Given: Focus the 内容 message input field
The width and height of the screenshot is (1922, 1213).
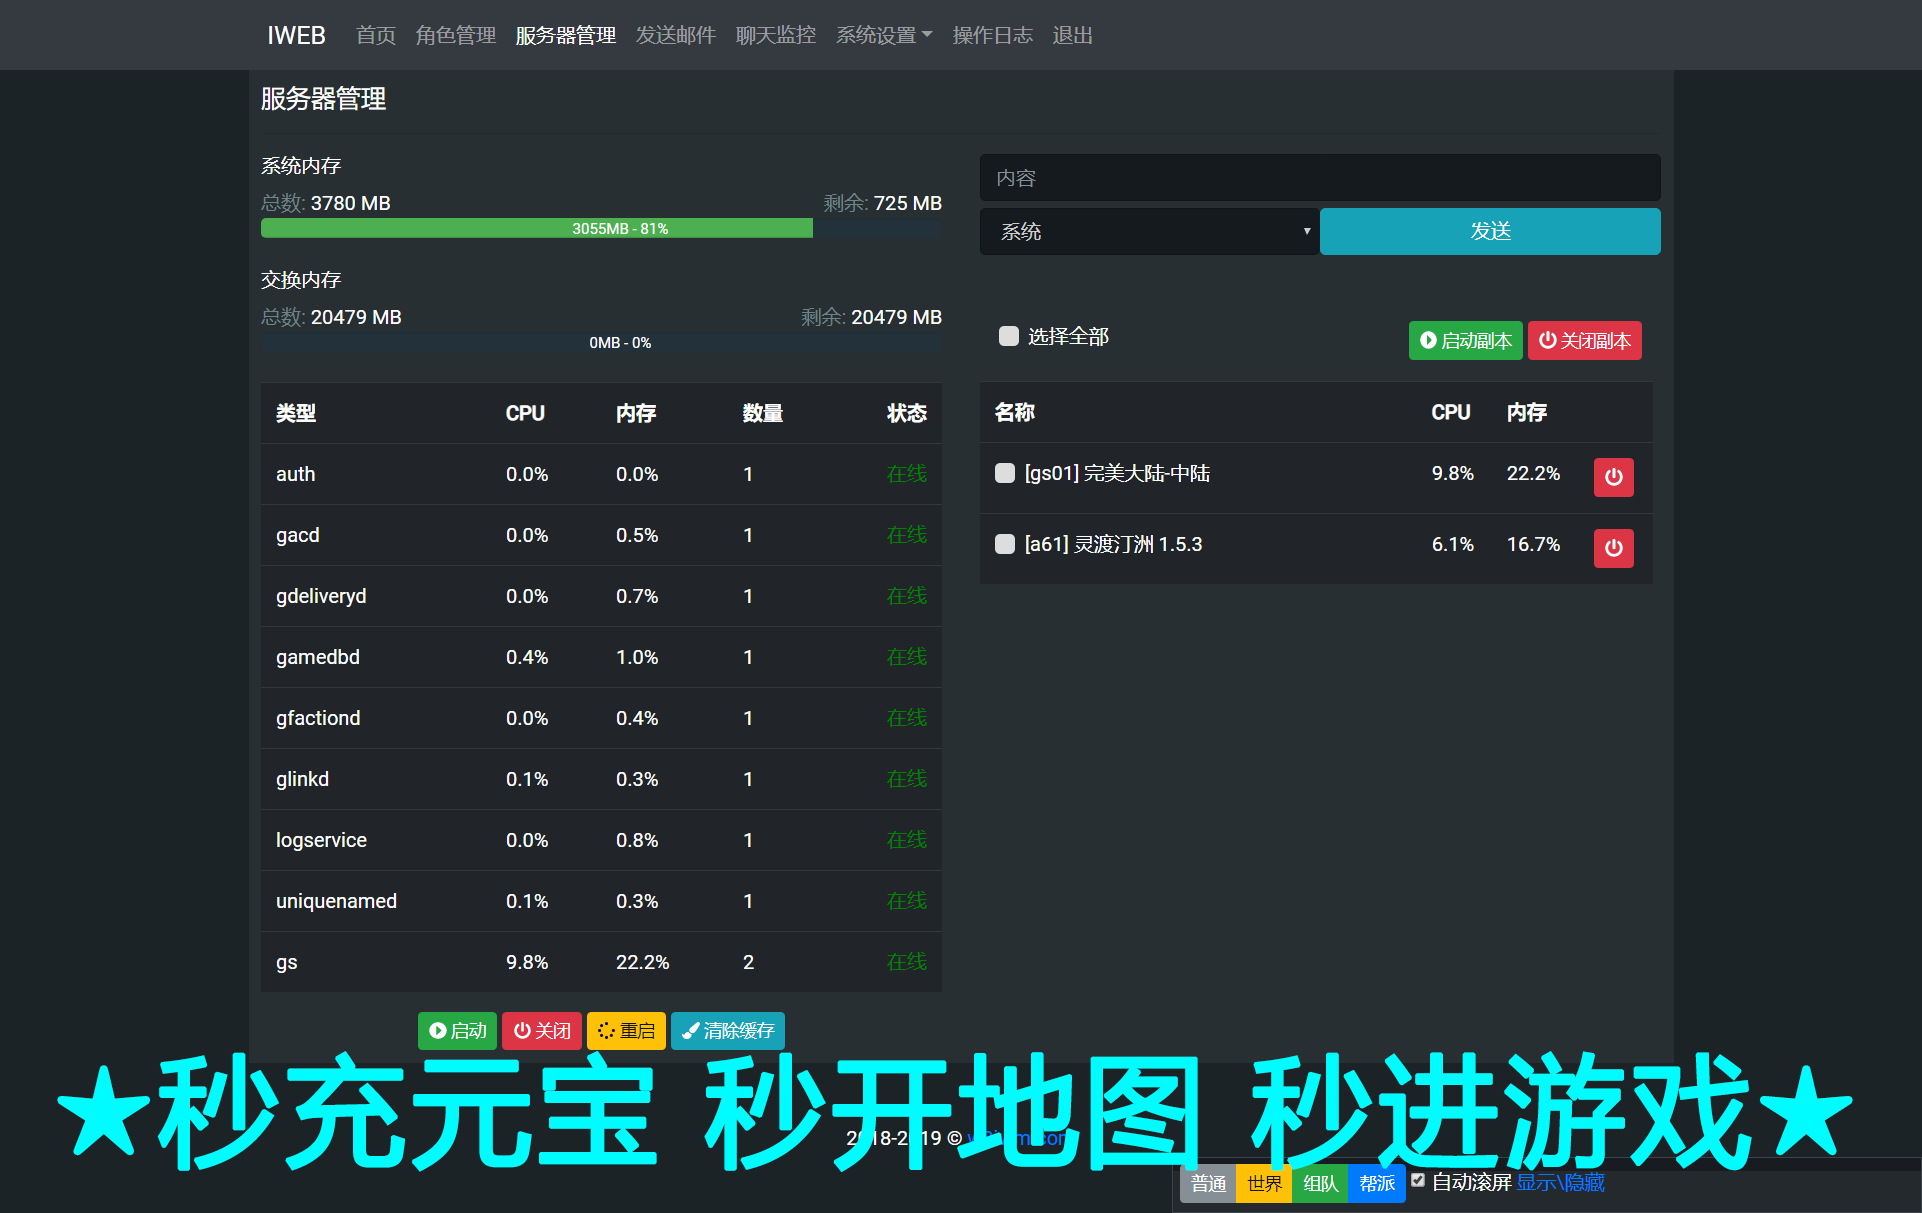Looking at the screenshot, I should click(1319, 178).
